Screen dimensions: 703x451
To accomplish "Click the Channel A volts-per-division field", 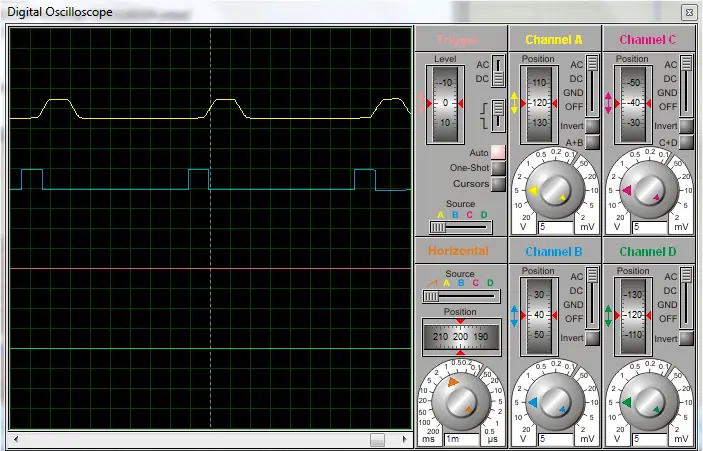I will [555, 227].
